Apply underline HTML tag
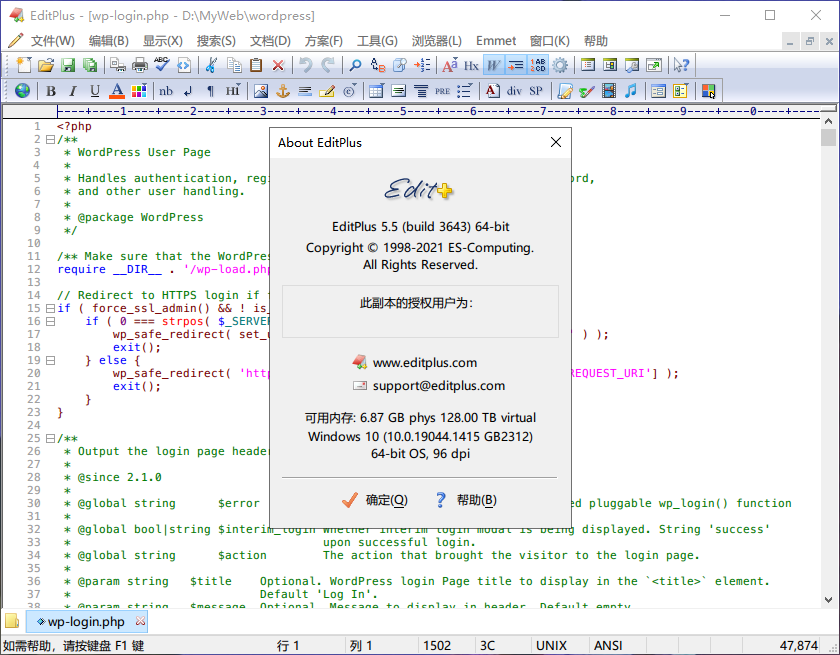The width and height of the screenshot is (840, 655). [95, 91]
